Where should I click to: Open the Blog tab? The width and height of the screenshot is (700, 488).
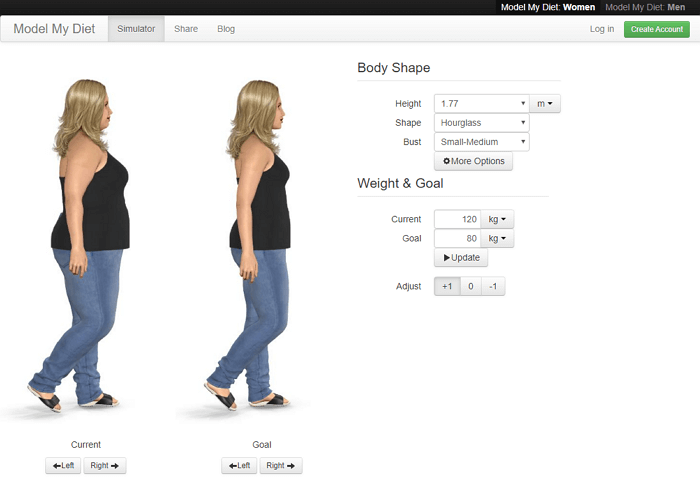[226, 29]
